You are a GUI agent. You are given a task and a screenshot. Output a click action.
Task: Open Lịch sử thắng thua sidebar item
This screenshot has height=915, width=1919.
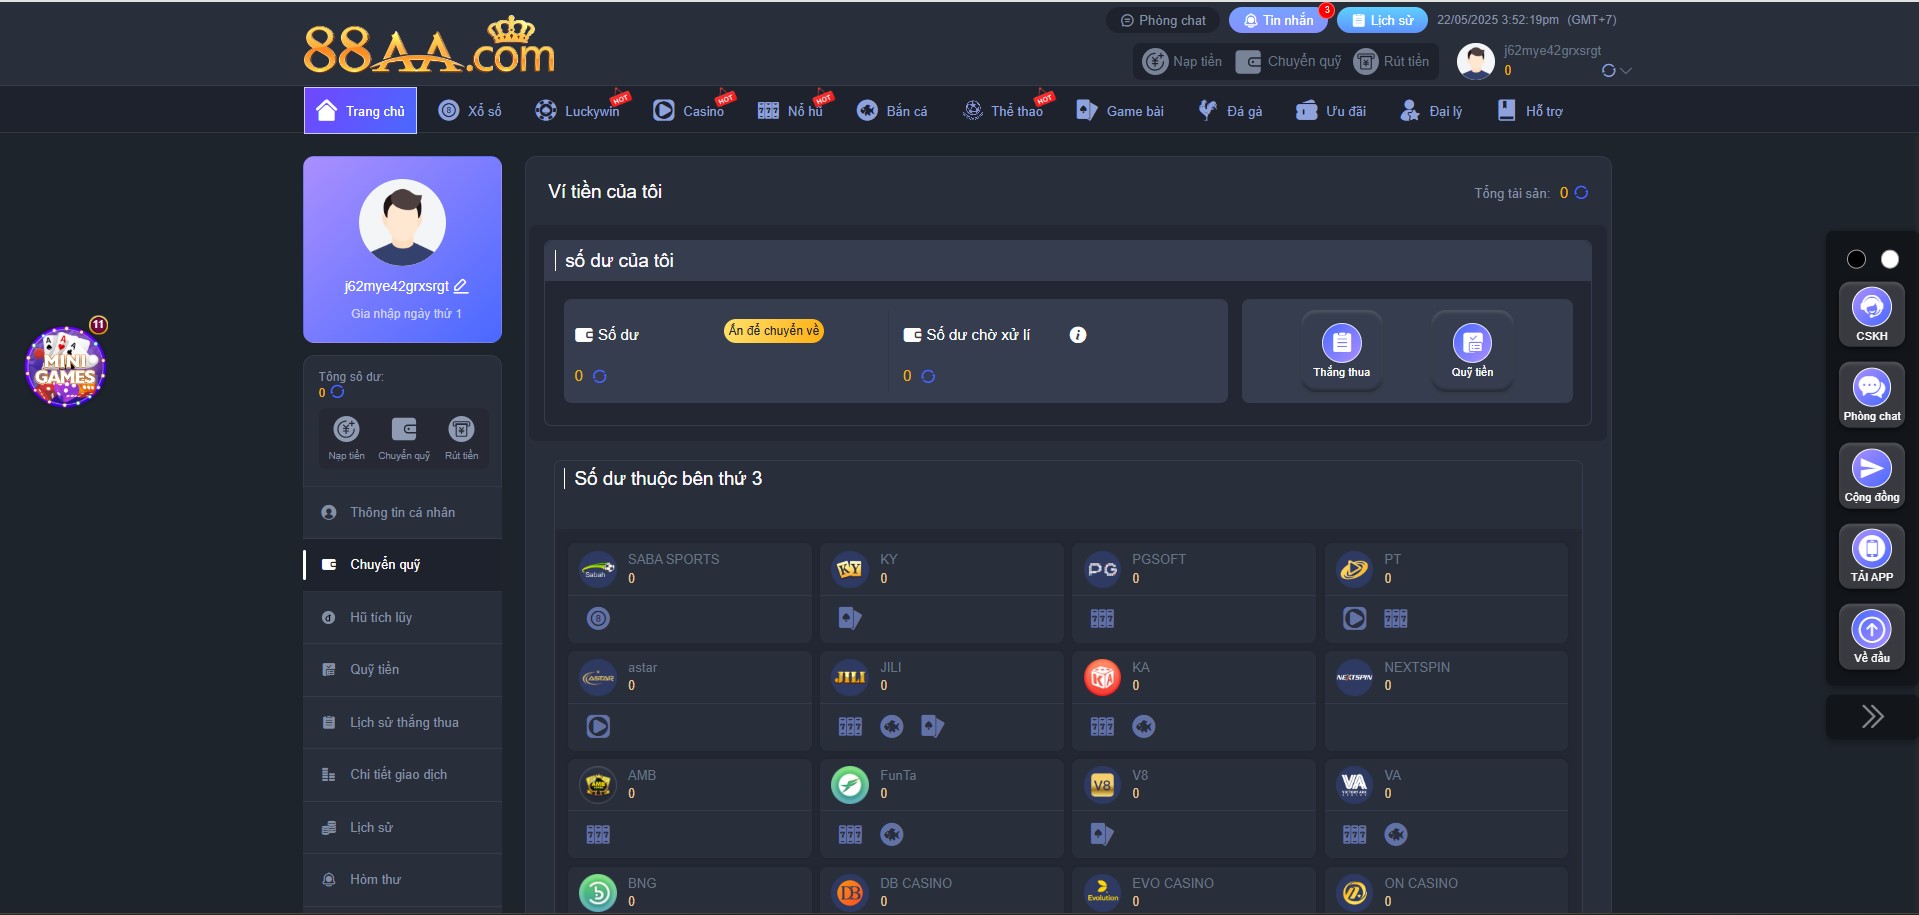402,722
